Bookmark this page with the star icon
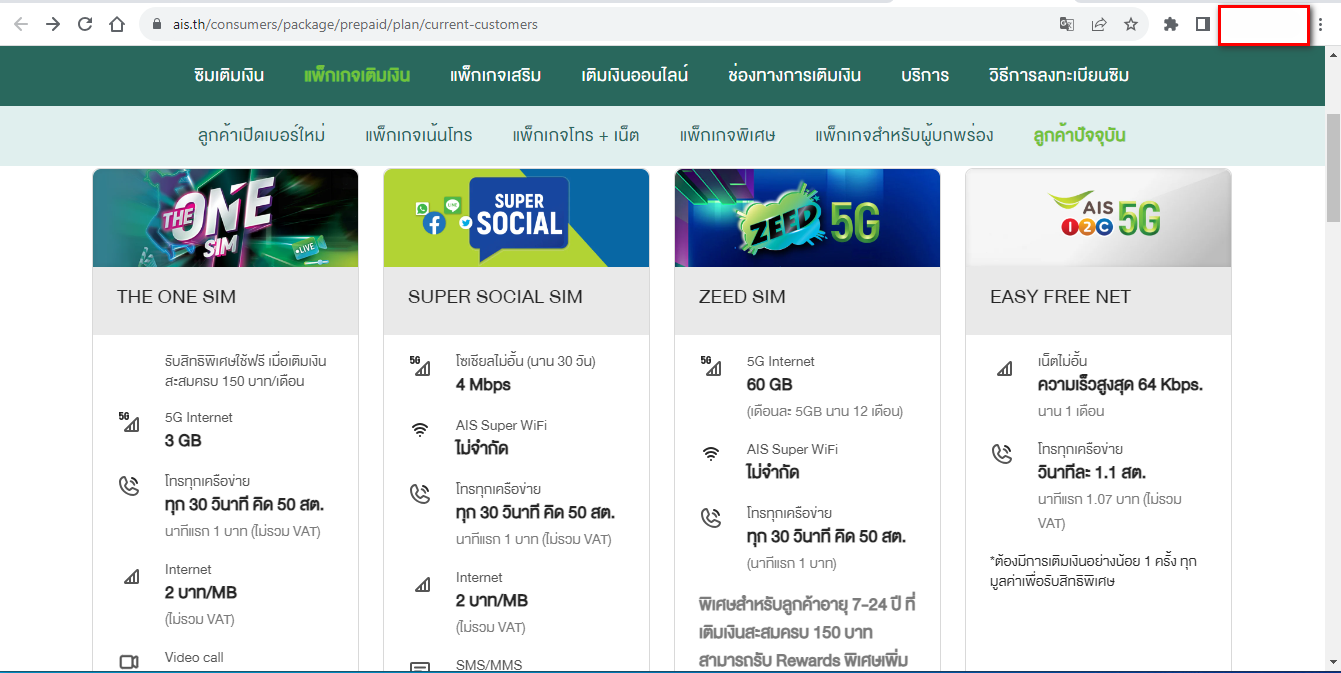Image resolution: width=1341 pixels, height=673 pixels. coord(1131,24)
